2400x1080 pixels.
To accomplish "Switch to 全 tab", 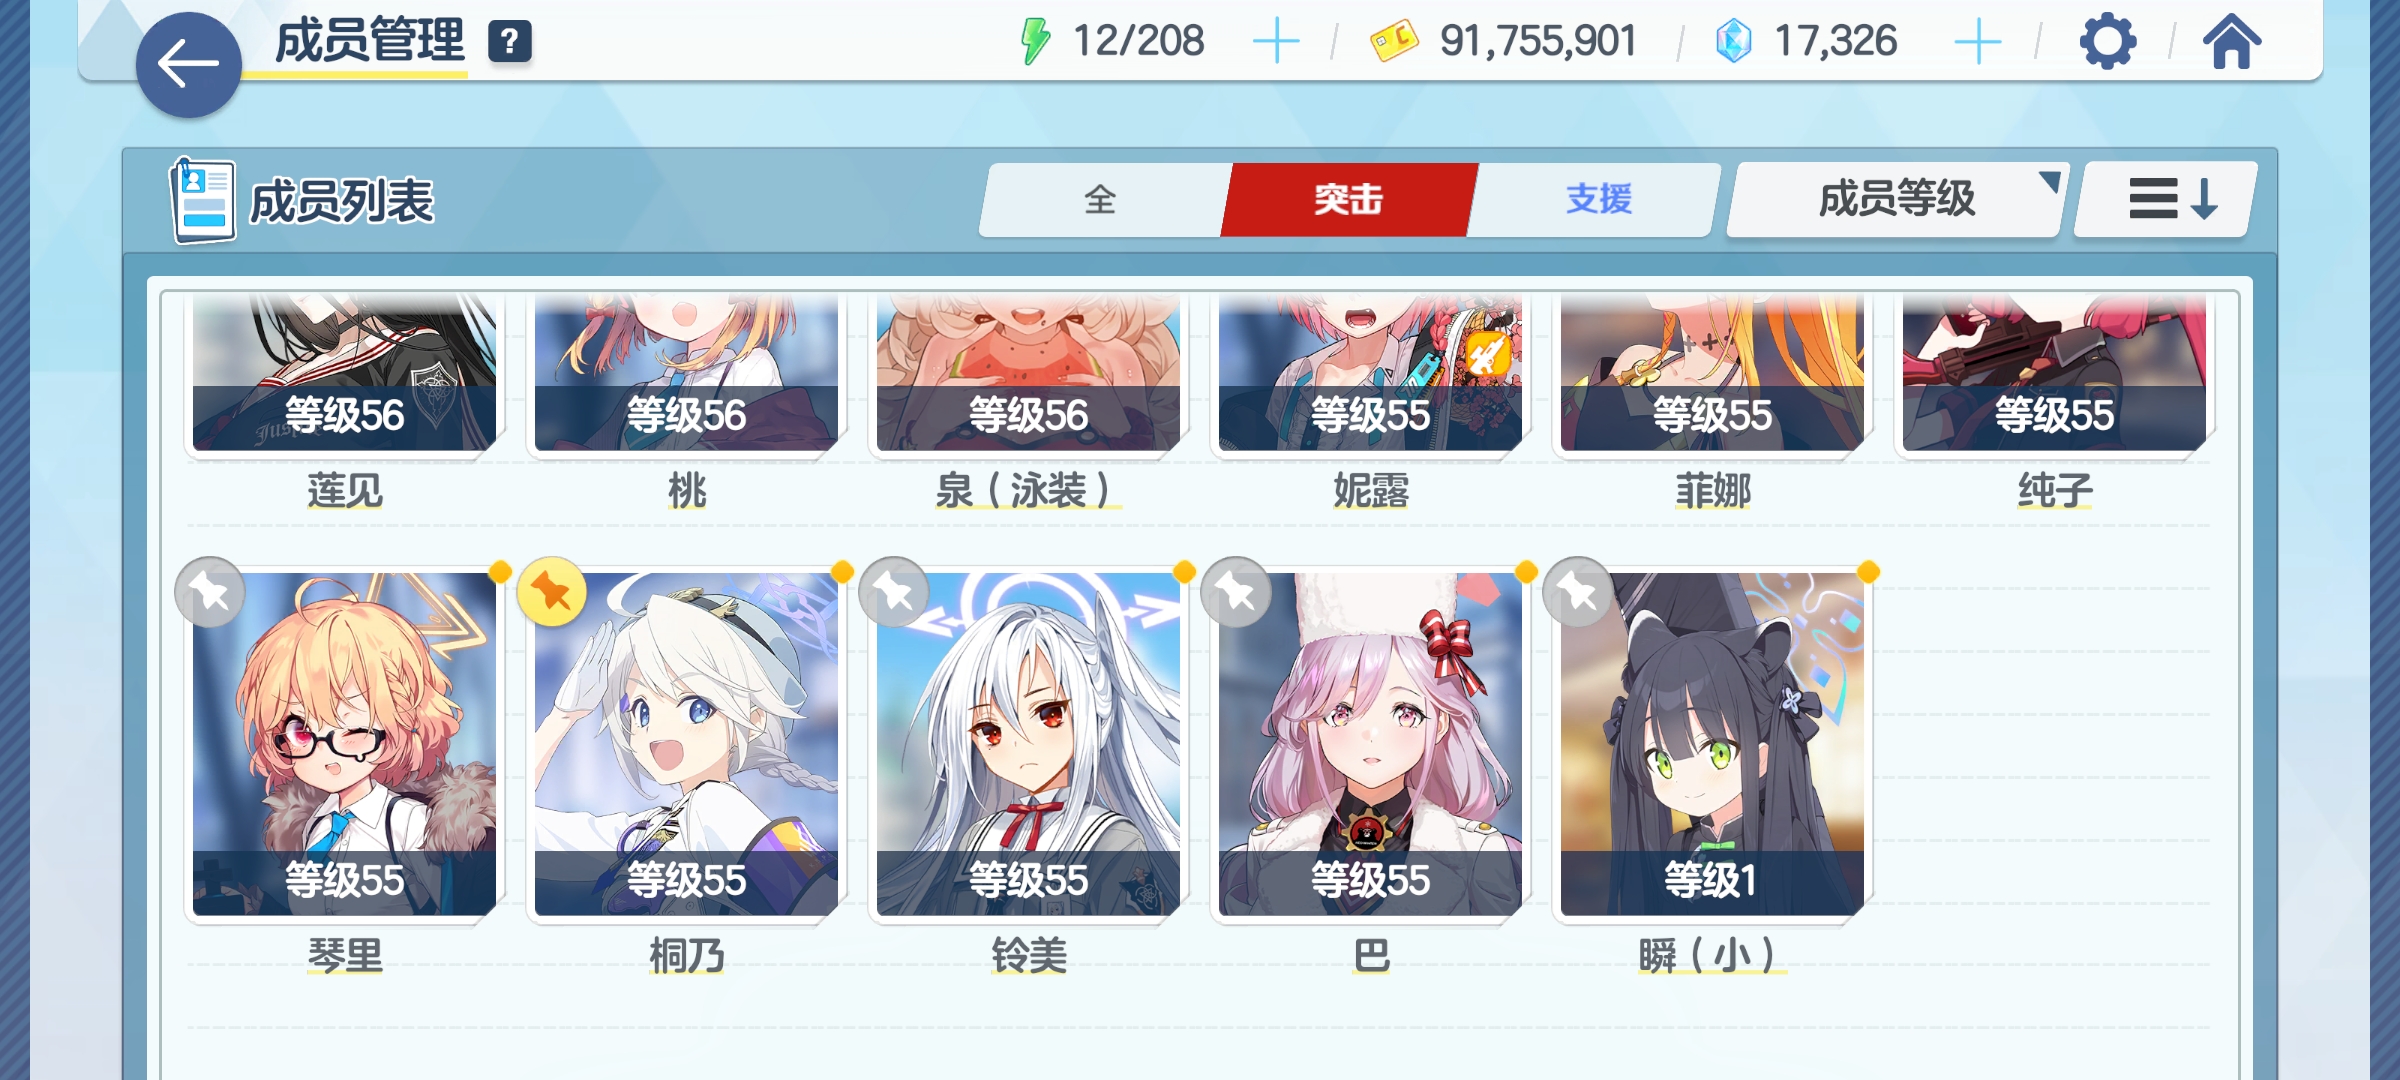I will 1100,199.
